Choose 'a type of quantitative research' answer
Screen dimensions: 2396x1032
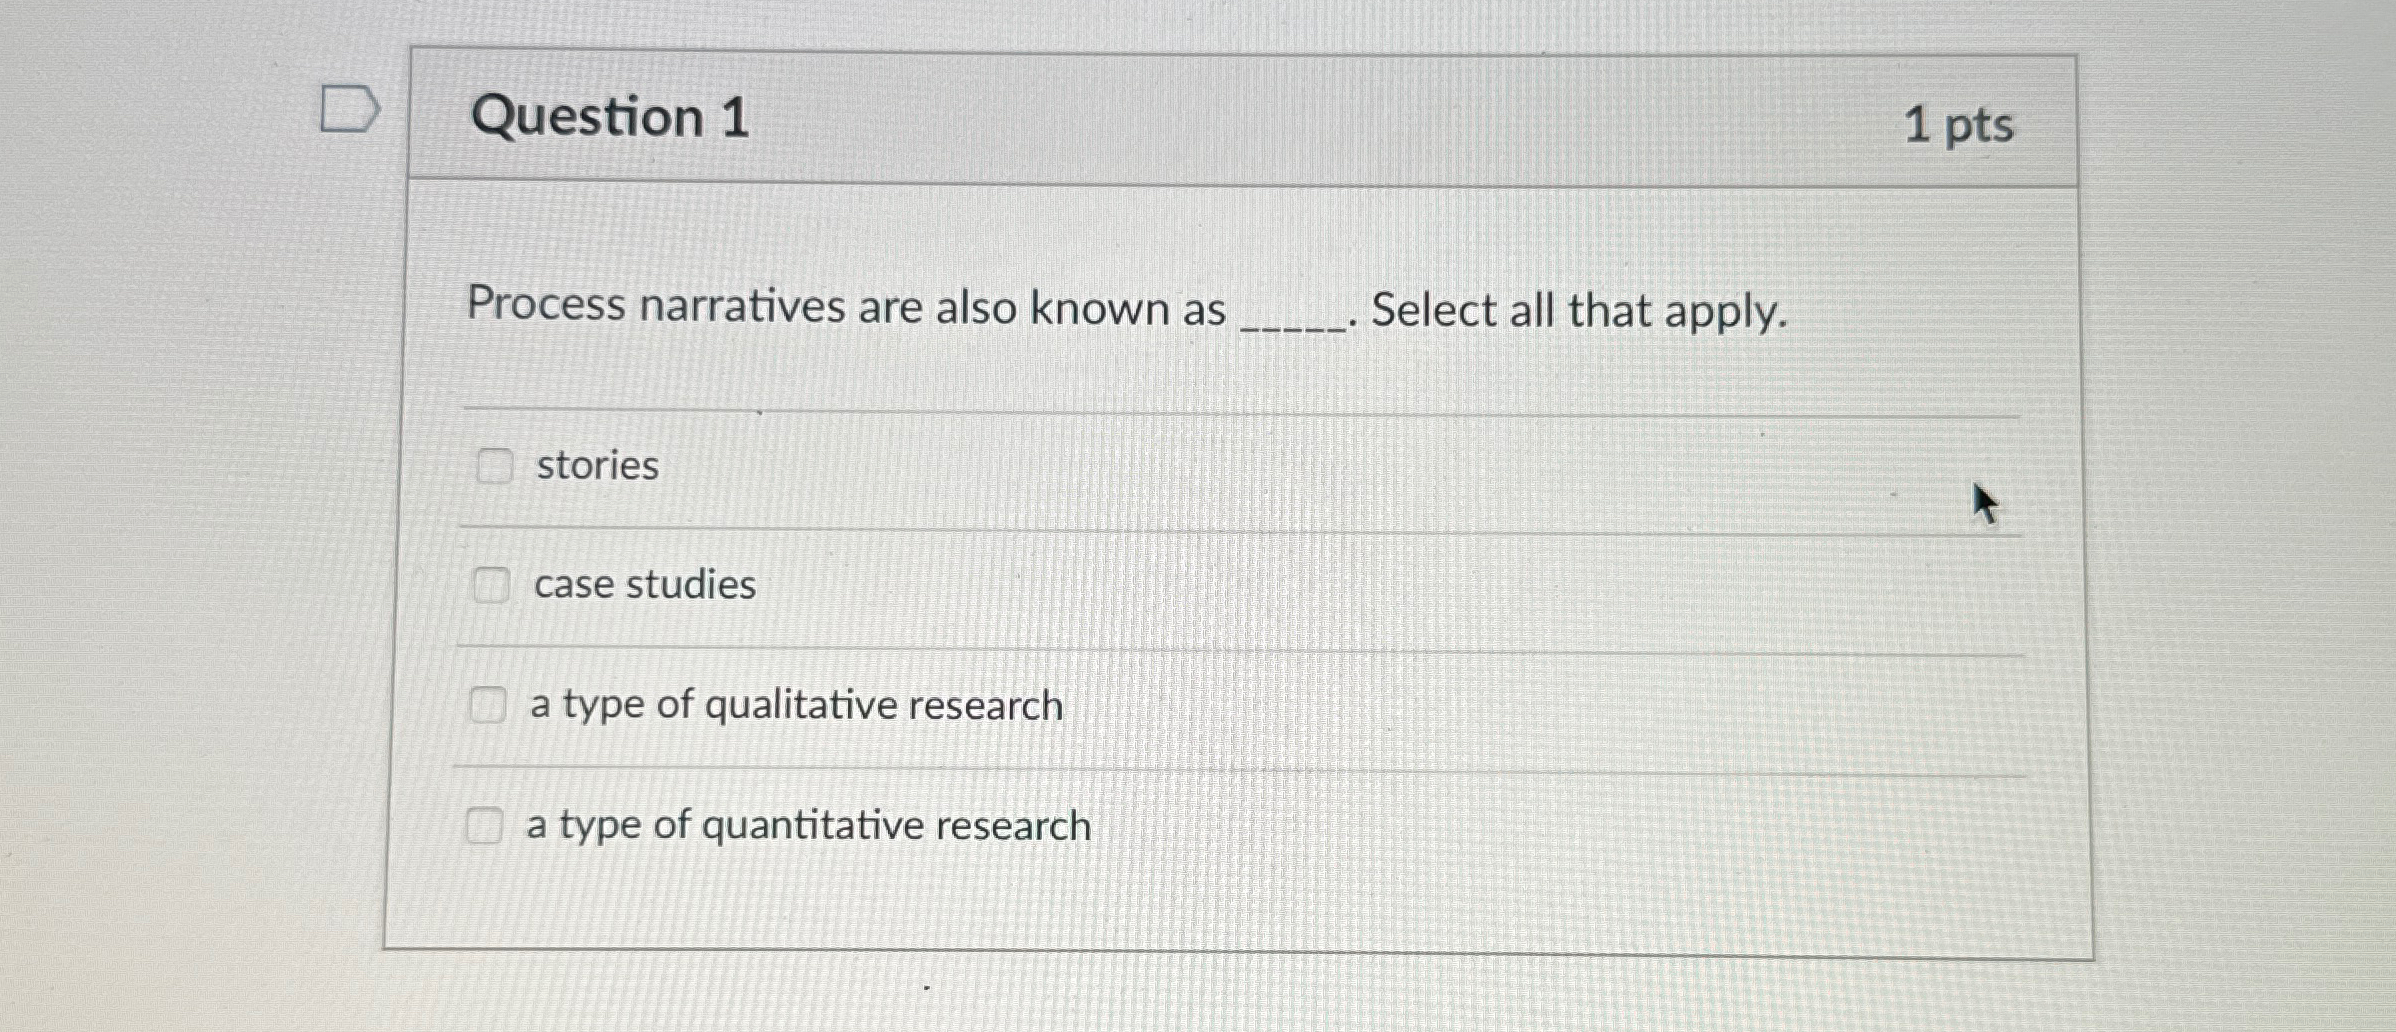[808, 823]
